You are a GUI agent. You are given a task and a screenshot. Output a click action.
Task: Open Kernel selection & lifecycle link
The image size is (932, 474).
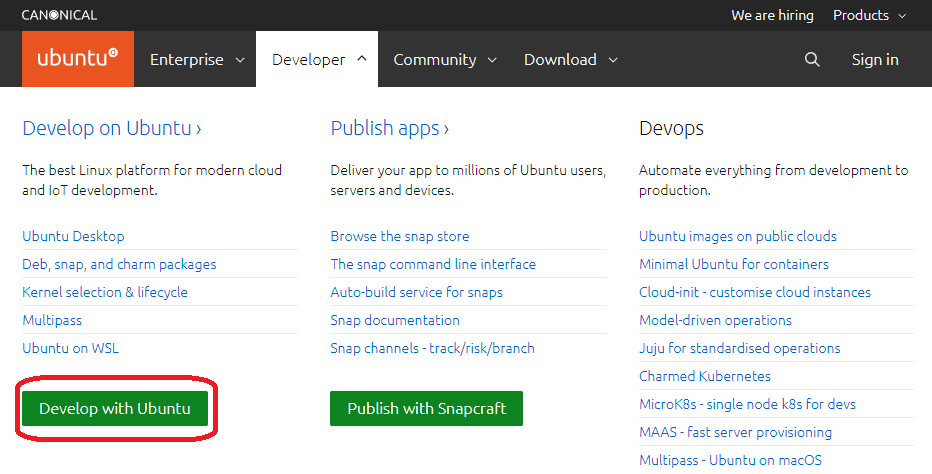(x=105, y=292)
